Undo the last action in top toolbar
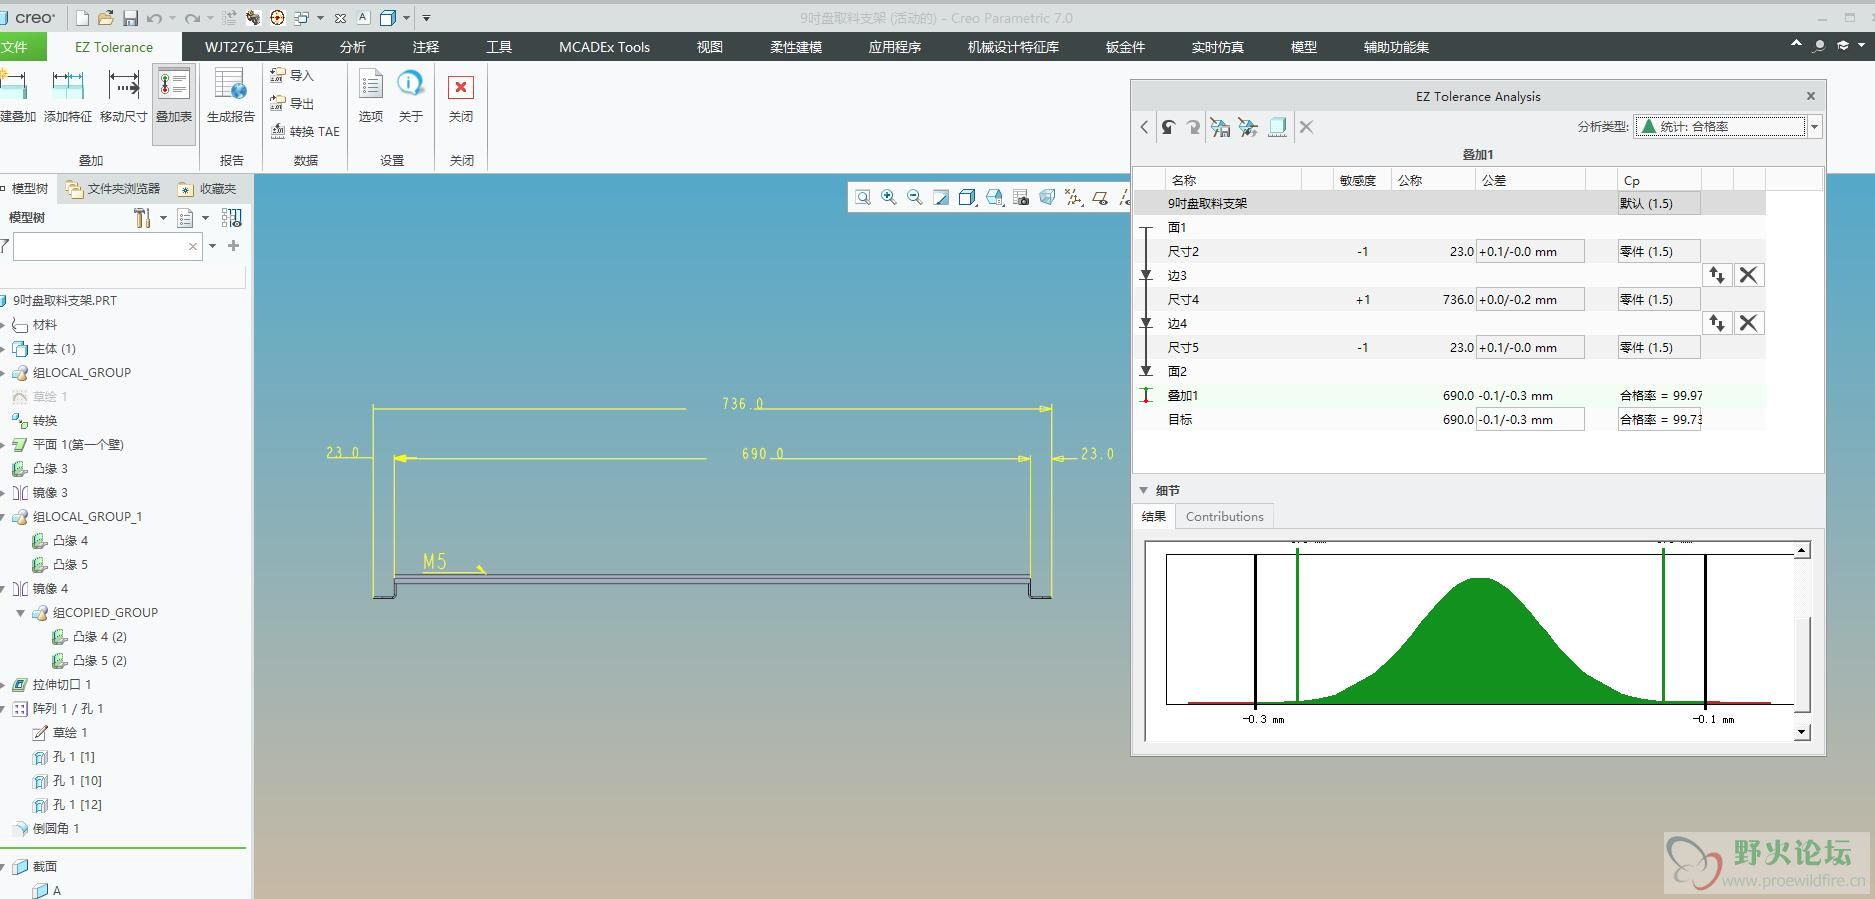This screenshot has height=899, width=1875. click(x=154, y=18)
